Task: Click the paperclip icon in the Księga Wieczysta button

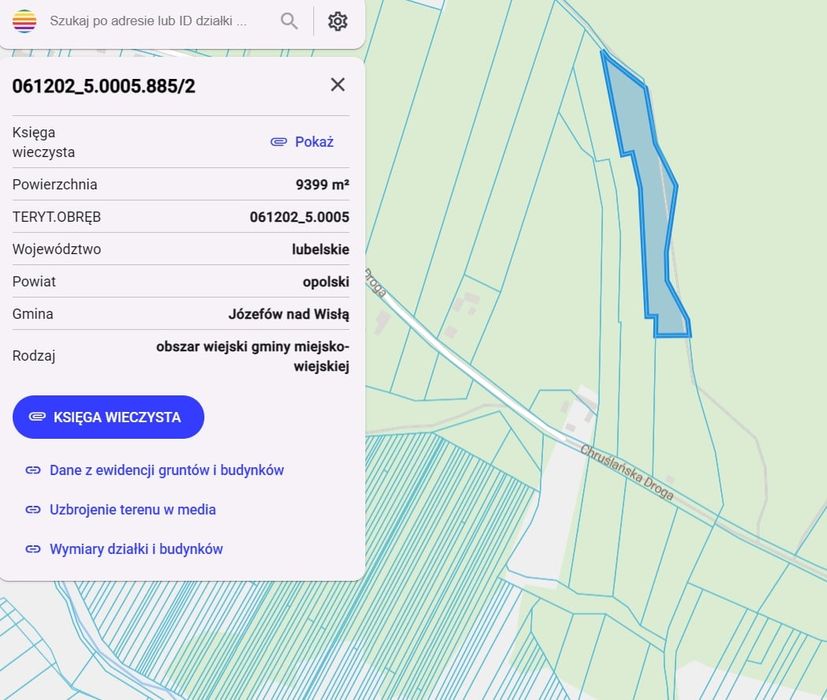Action: pos(37,417)
